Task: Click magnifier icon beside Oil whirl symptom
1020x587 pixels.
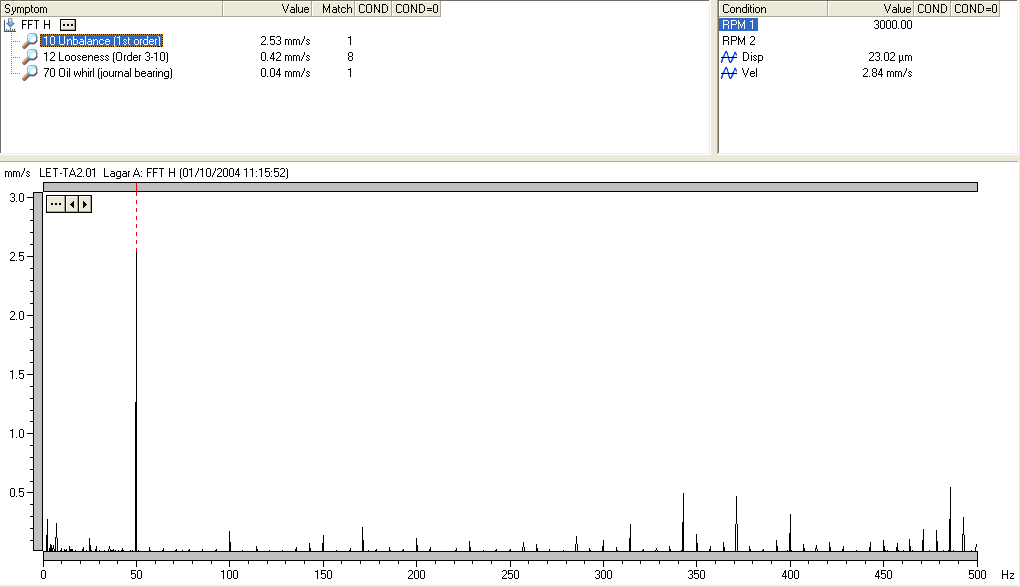Action: (x=30, y=73)
